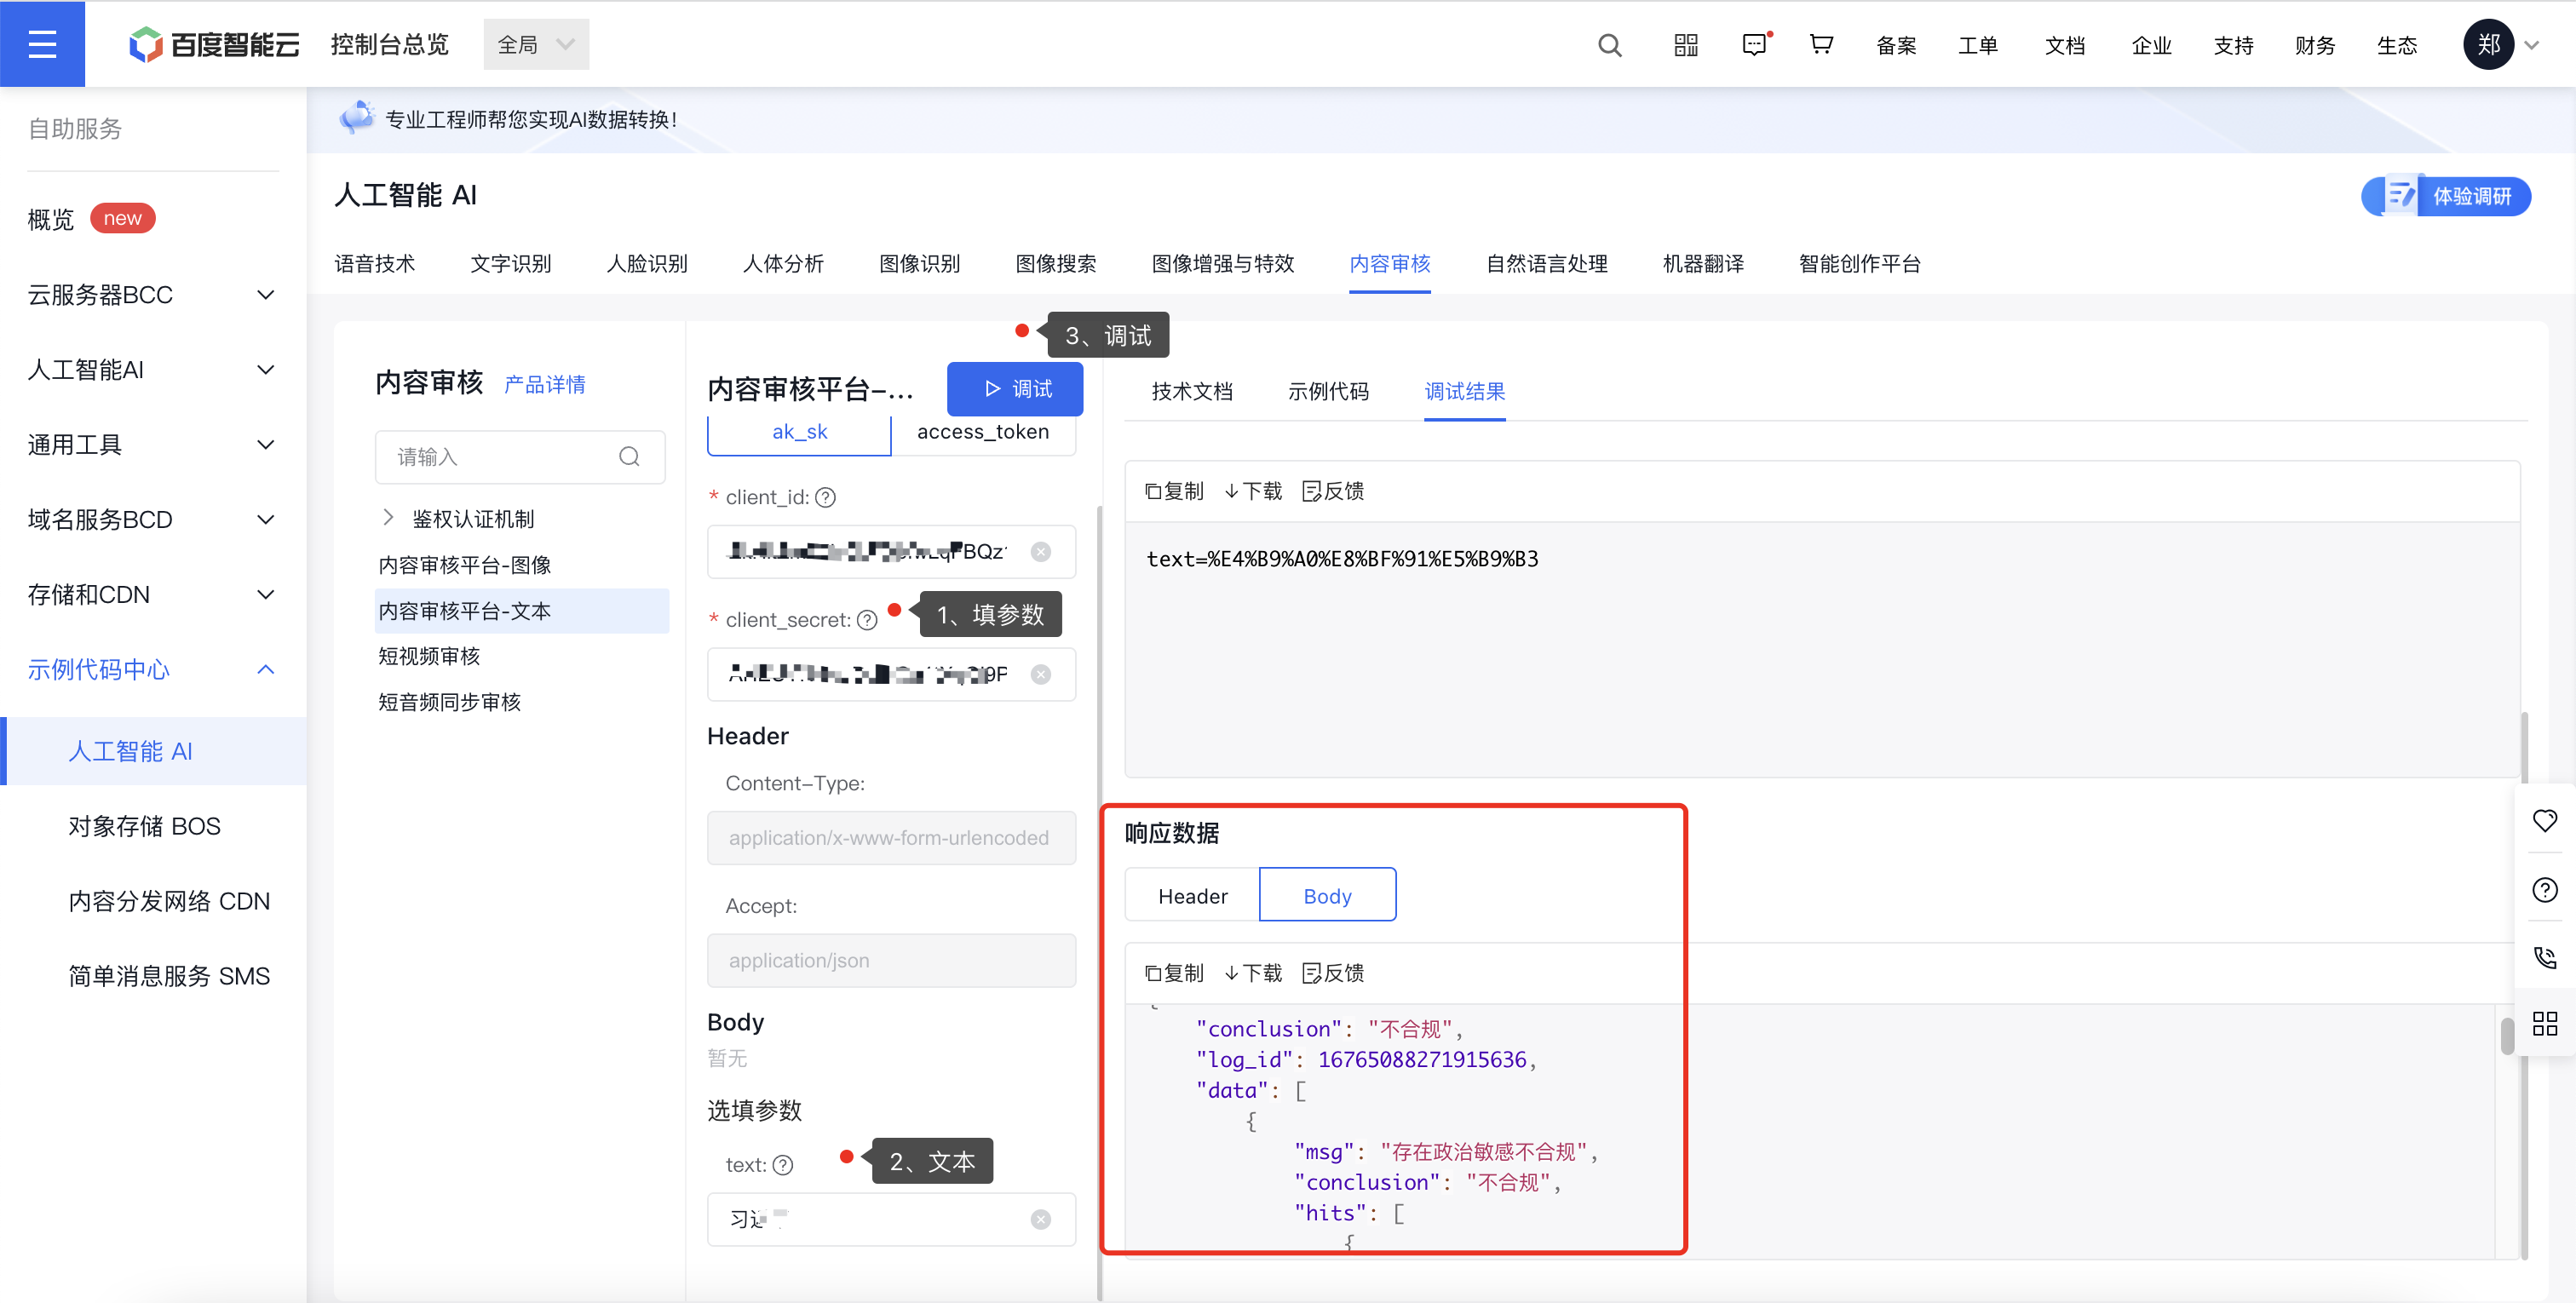Image resolution: width=2576 pixels, height=1303 pixels.
Task: Select 短视频审核 list item
Action: pos(429,656)
